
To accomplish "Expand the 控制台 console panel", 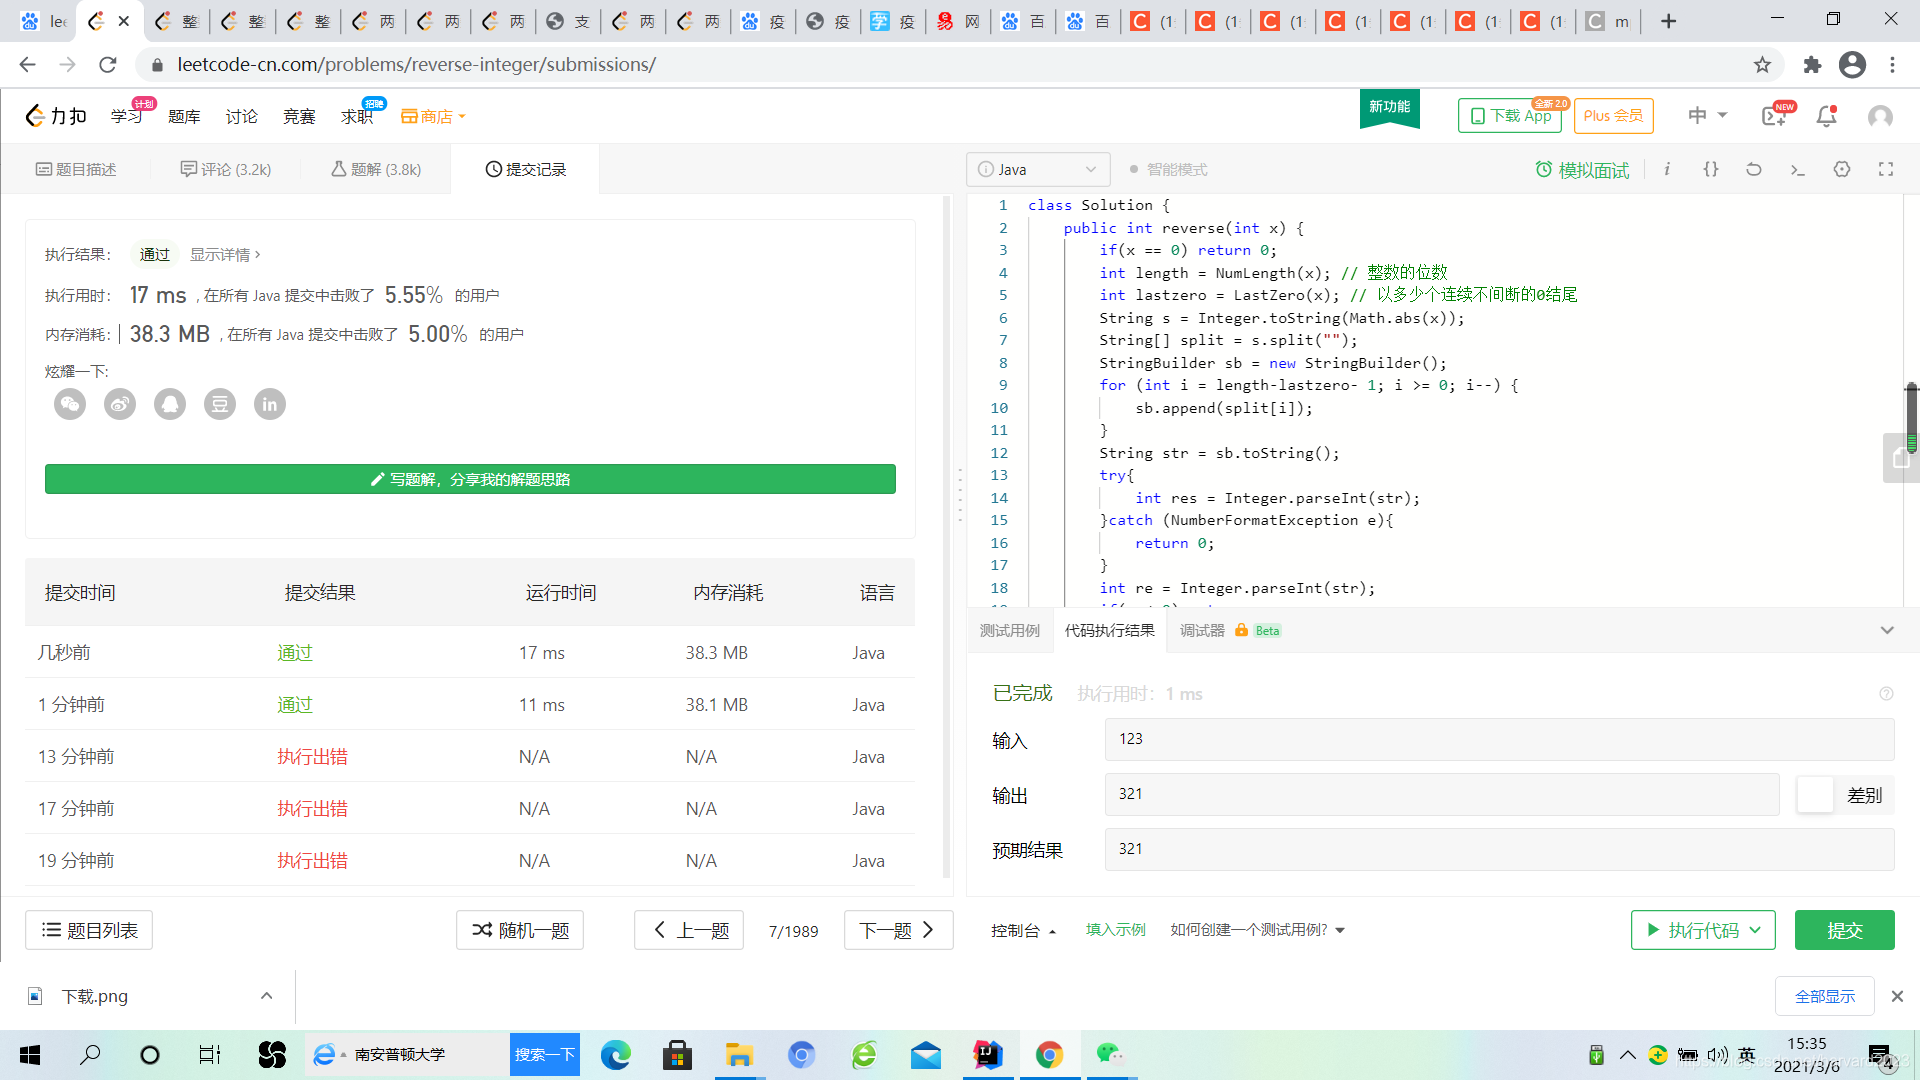I will coord(1023,930).
